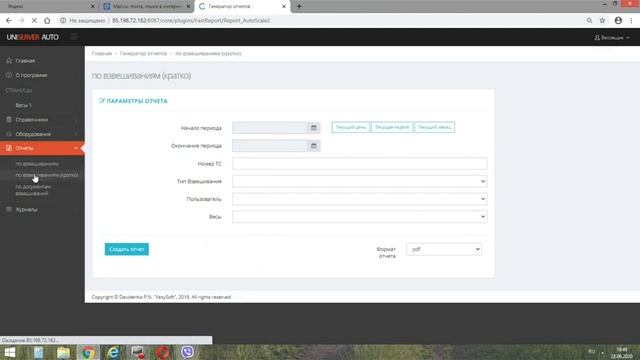Expand the Журналы sidebar section
640x360 pixels.
point(42,209)
